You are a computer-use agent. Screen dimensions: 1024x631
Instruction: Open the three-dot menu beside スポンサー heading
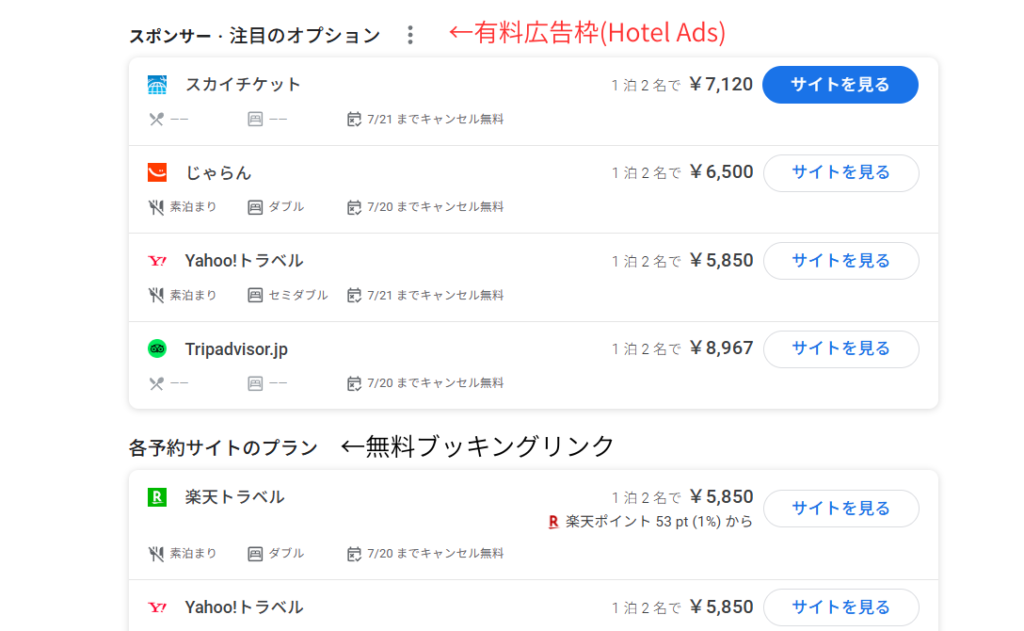tap(410, 35)
